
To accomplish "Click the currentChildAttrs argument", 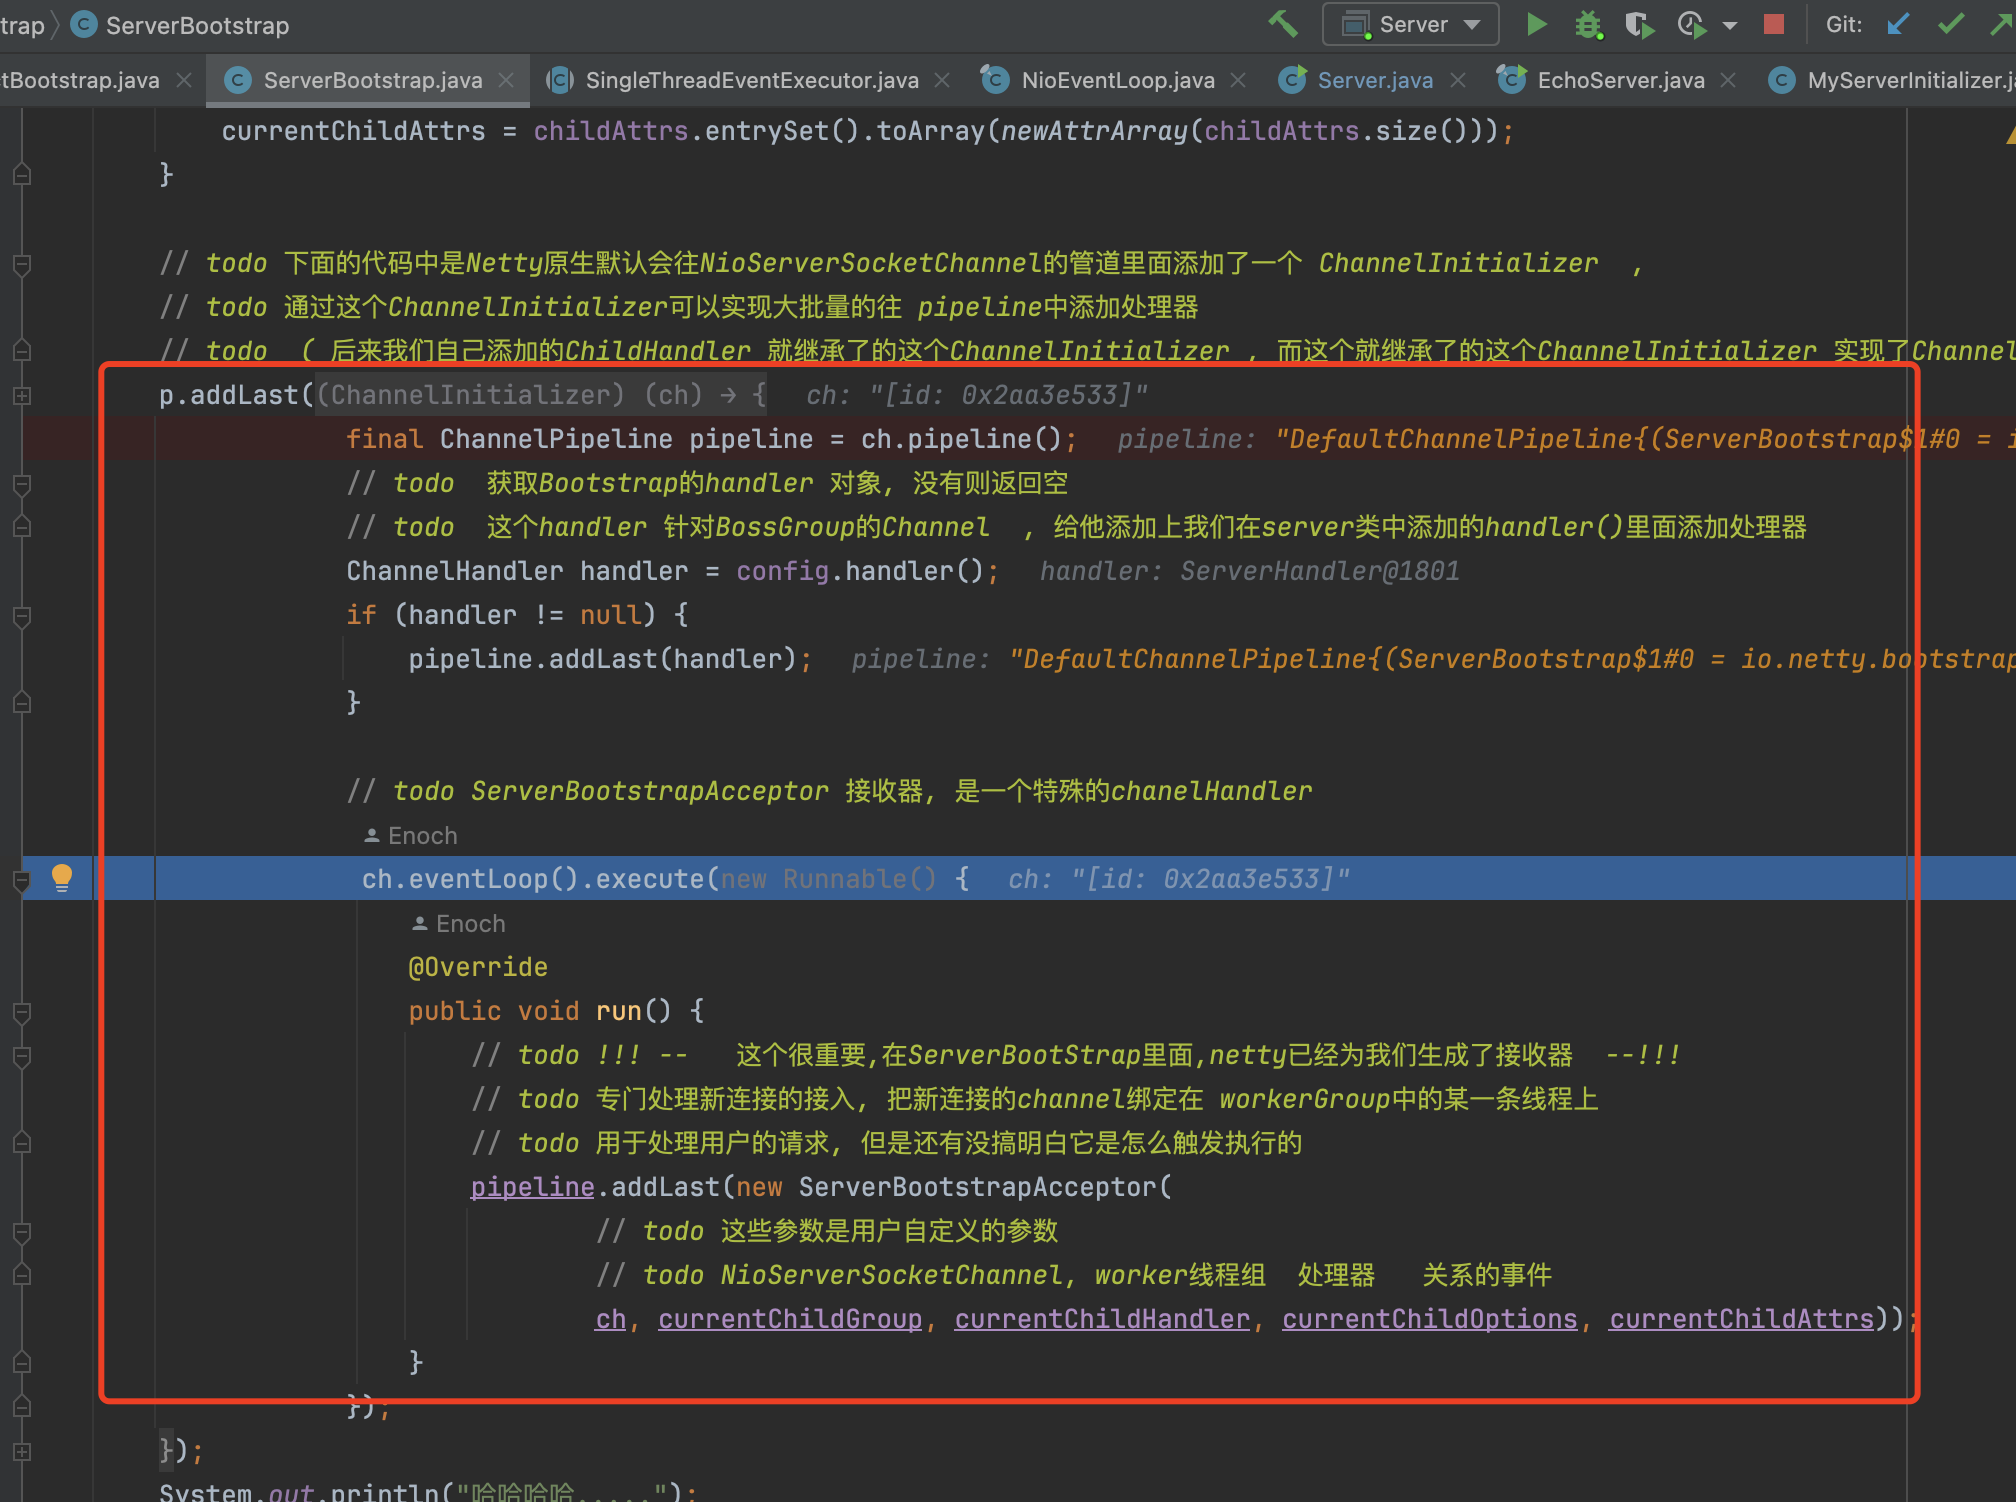I will tap(1741, 1319).
